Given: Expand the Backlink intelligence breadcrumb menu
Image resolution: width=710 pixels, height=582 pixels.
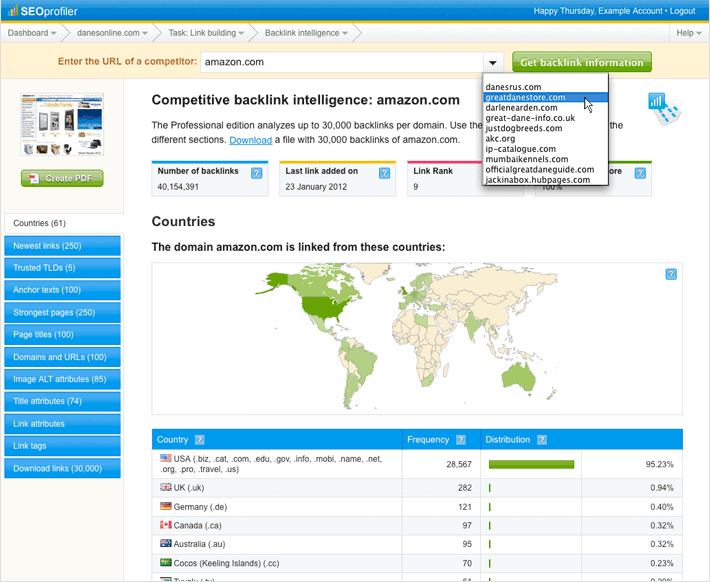Looking at the screenshot, I should (x=306, y=33).
